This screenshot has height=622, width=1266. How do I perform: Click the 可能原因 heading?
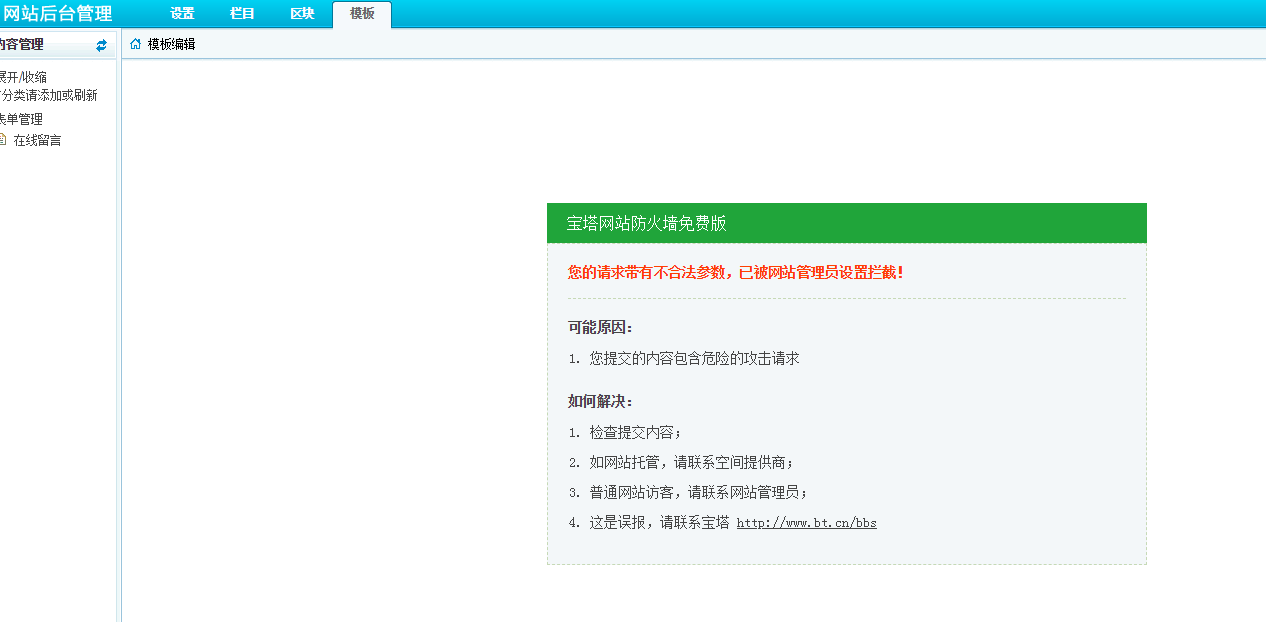[601, 327]
